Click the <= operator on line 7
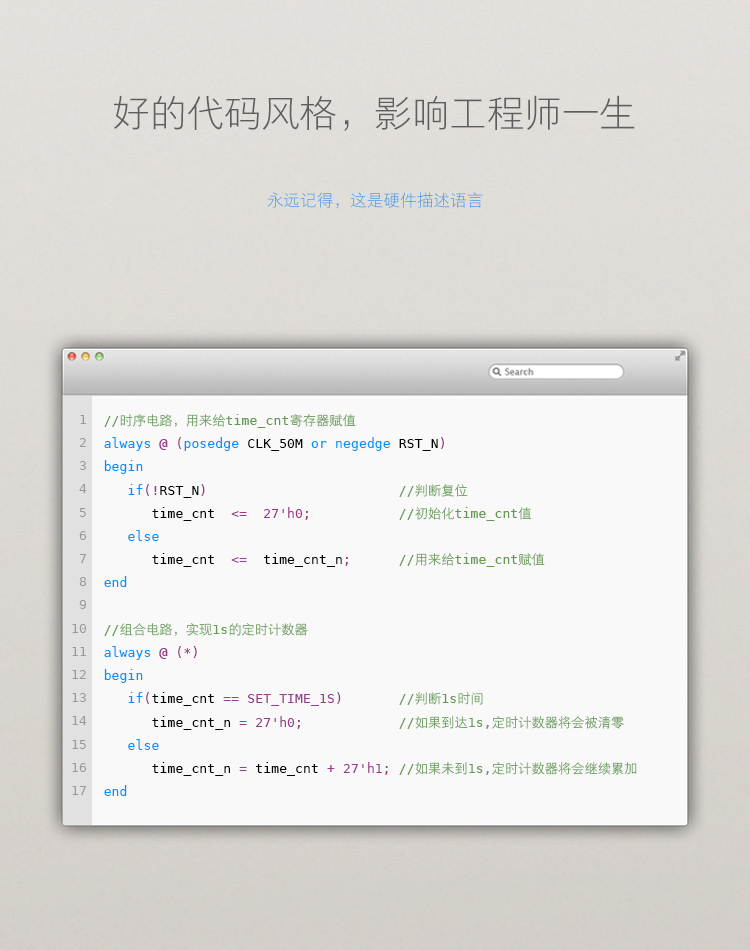Image resolution: width=750 pixels, height=950 pixels. click(x=239, y=560)
